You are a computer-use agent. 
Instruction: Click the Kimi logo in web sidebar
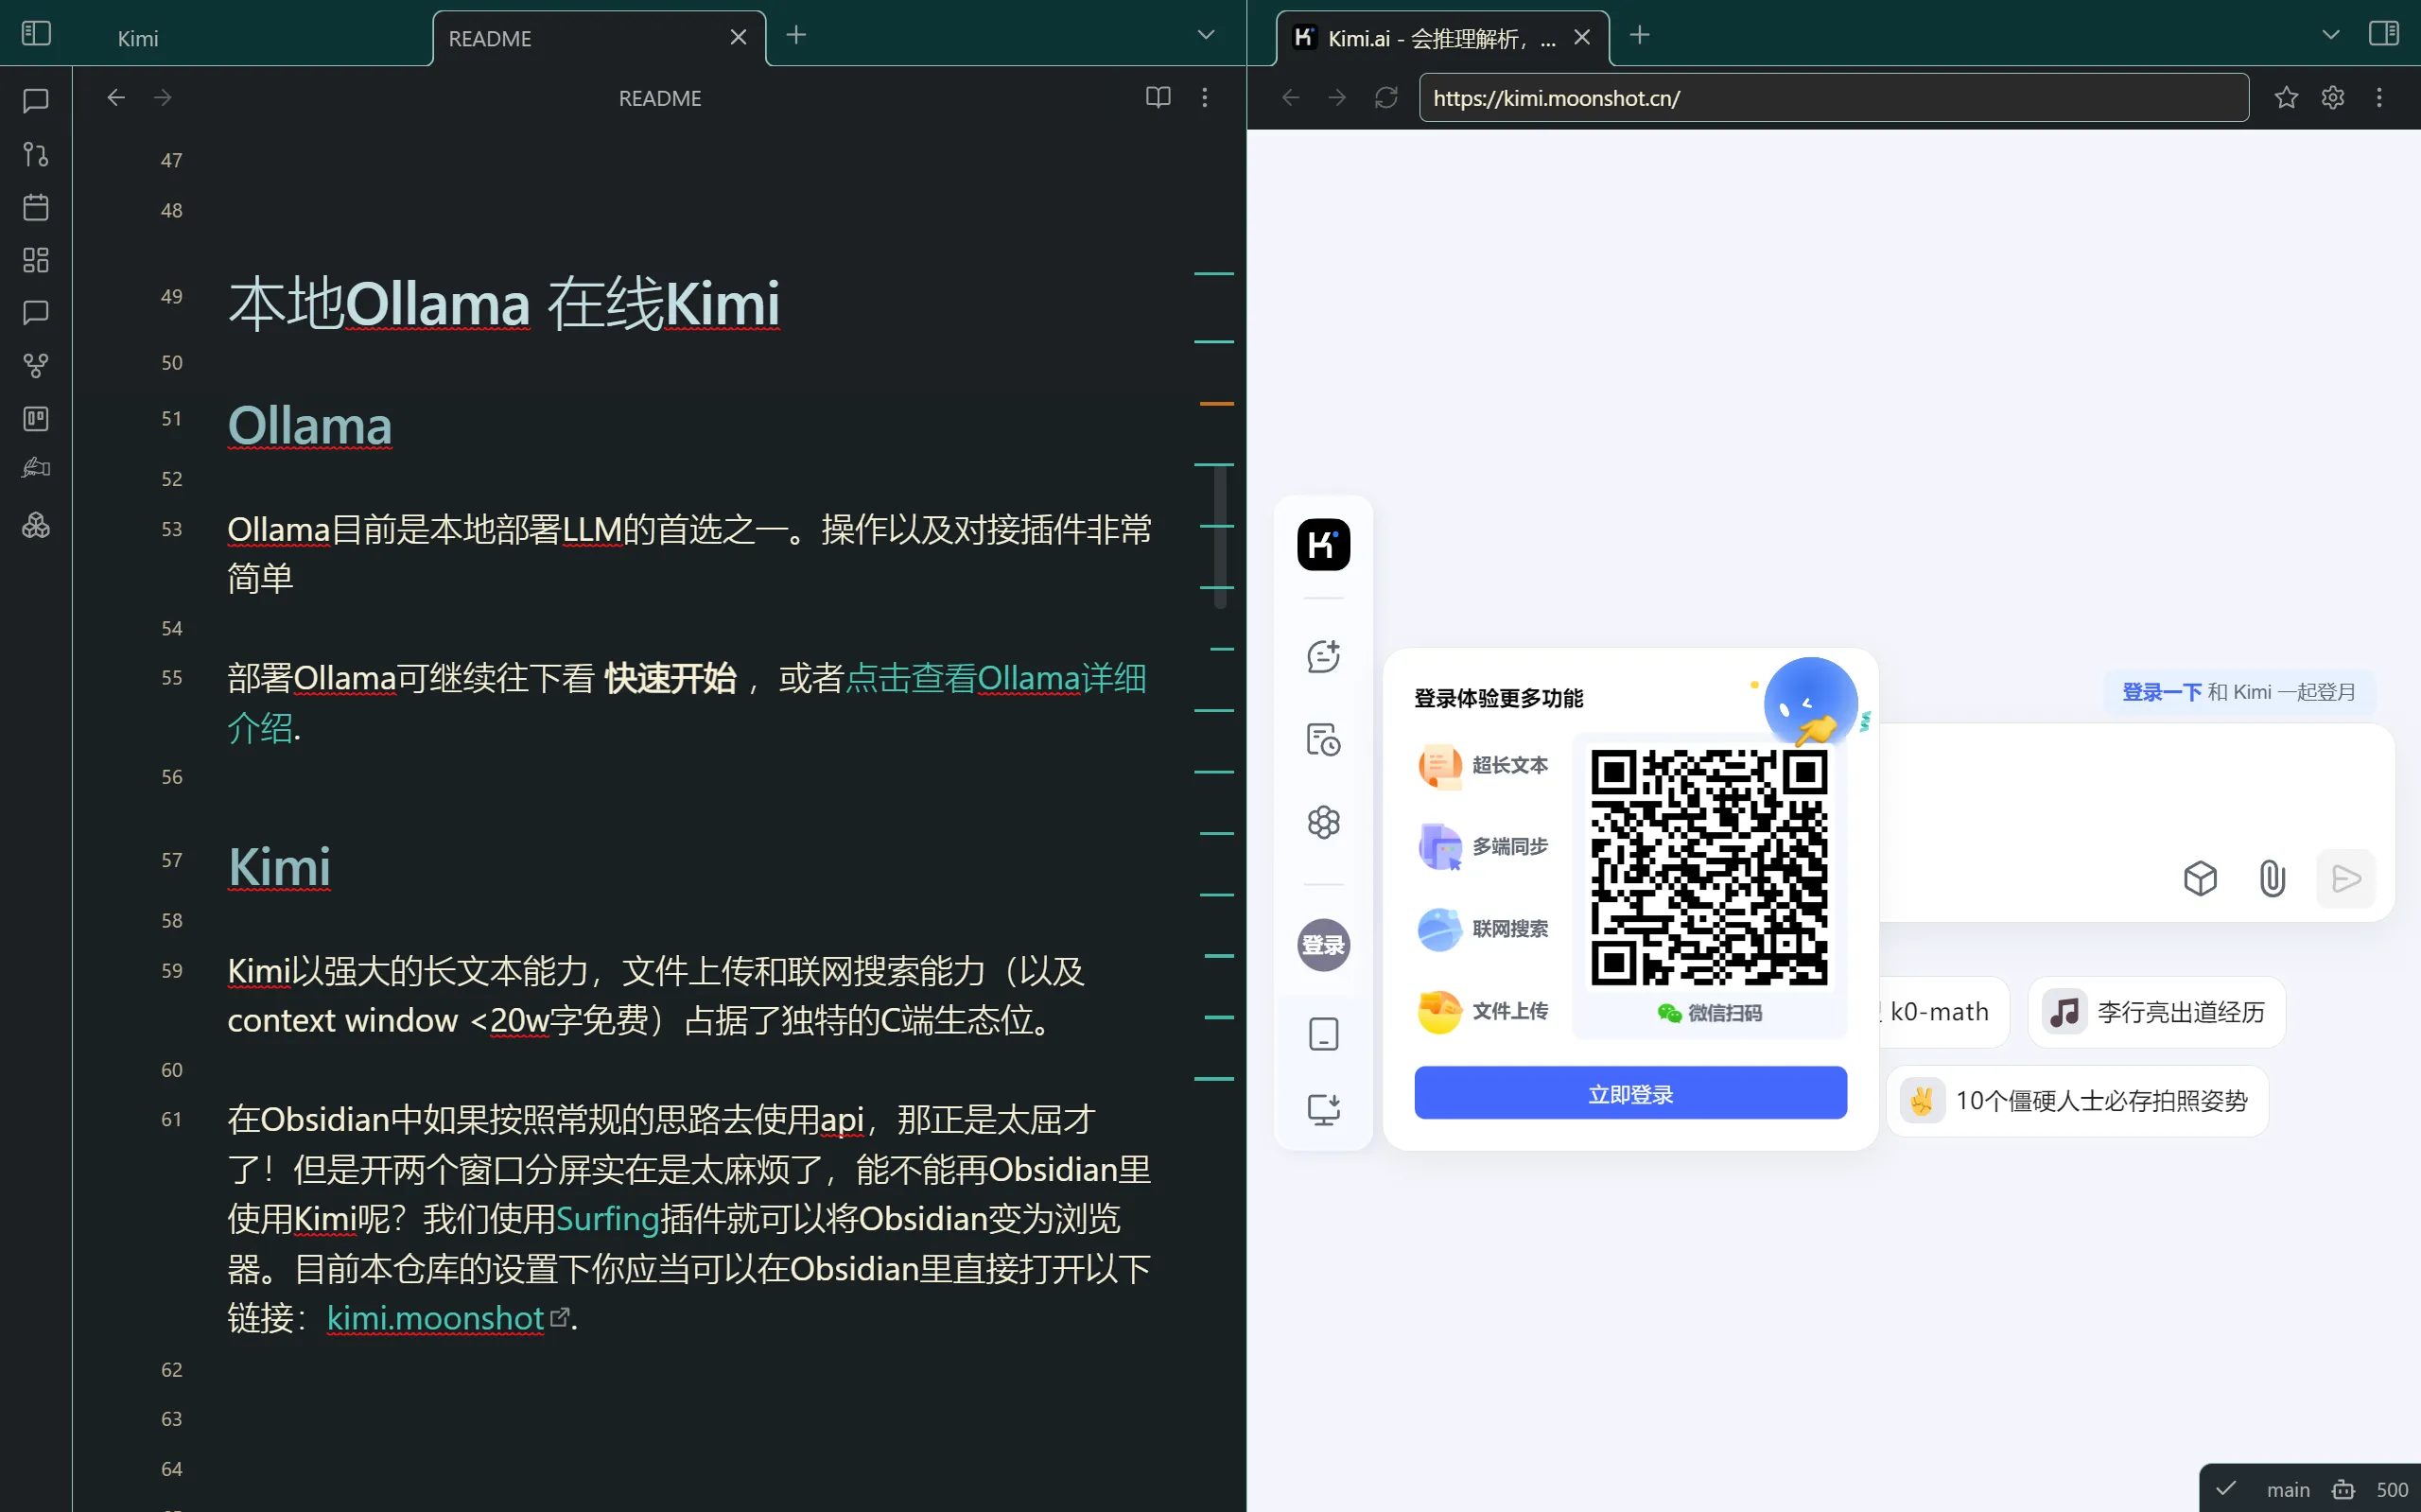(x=1323, y=545)
